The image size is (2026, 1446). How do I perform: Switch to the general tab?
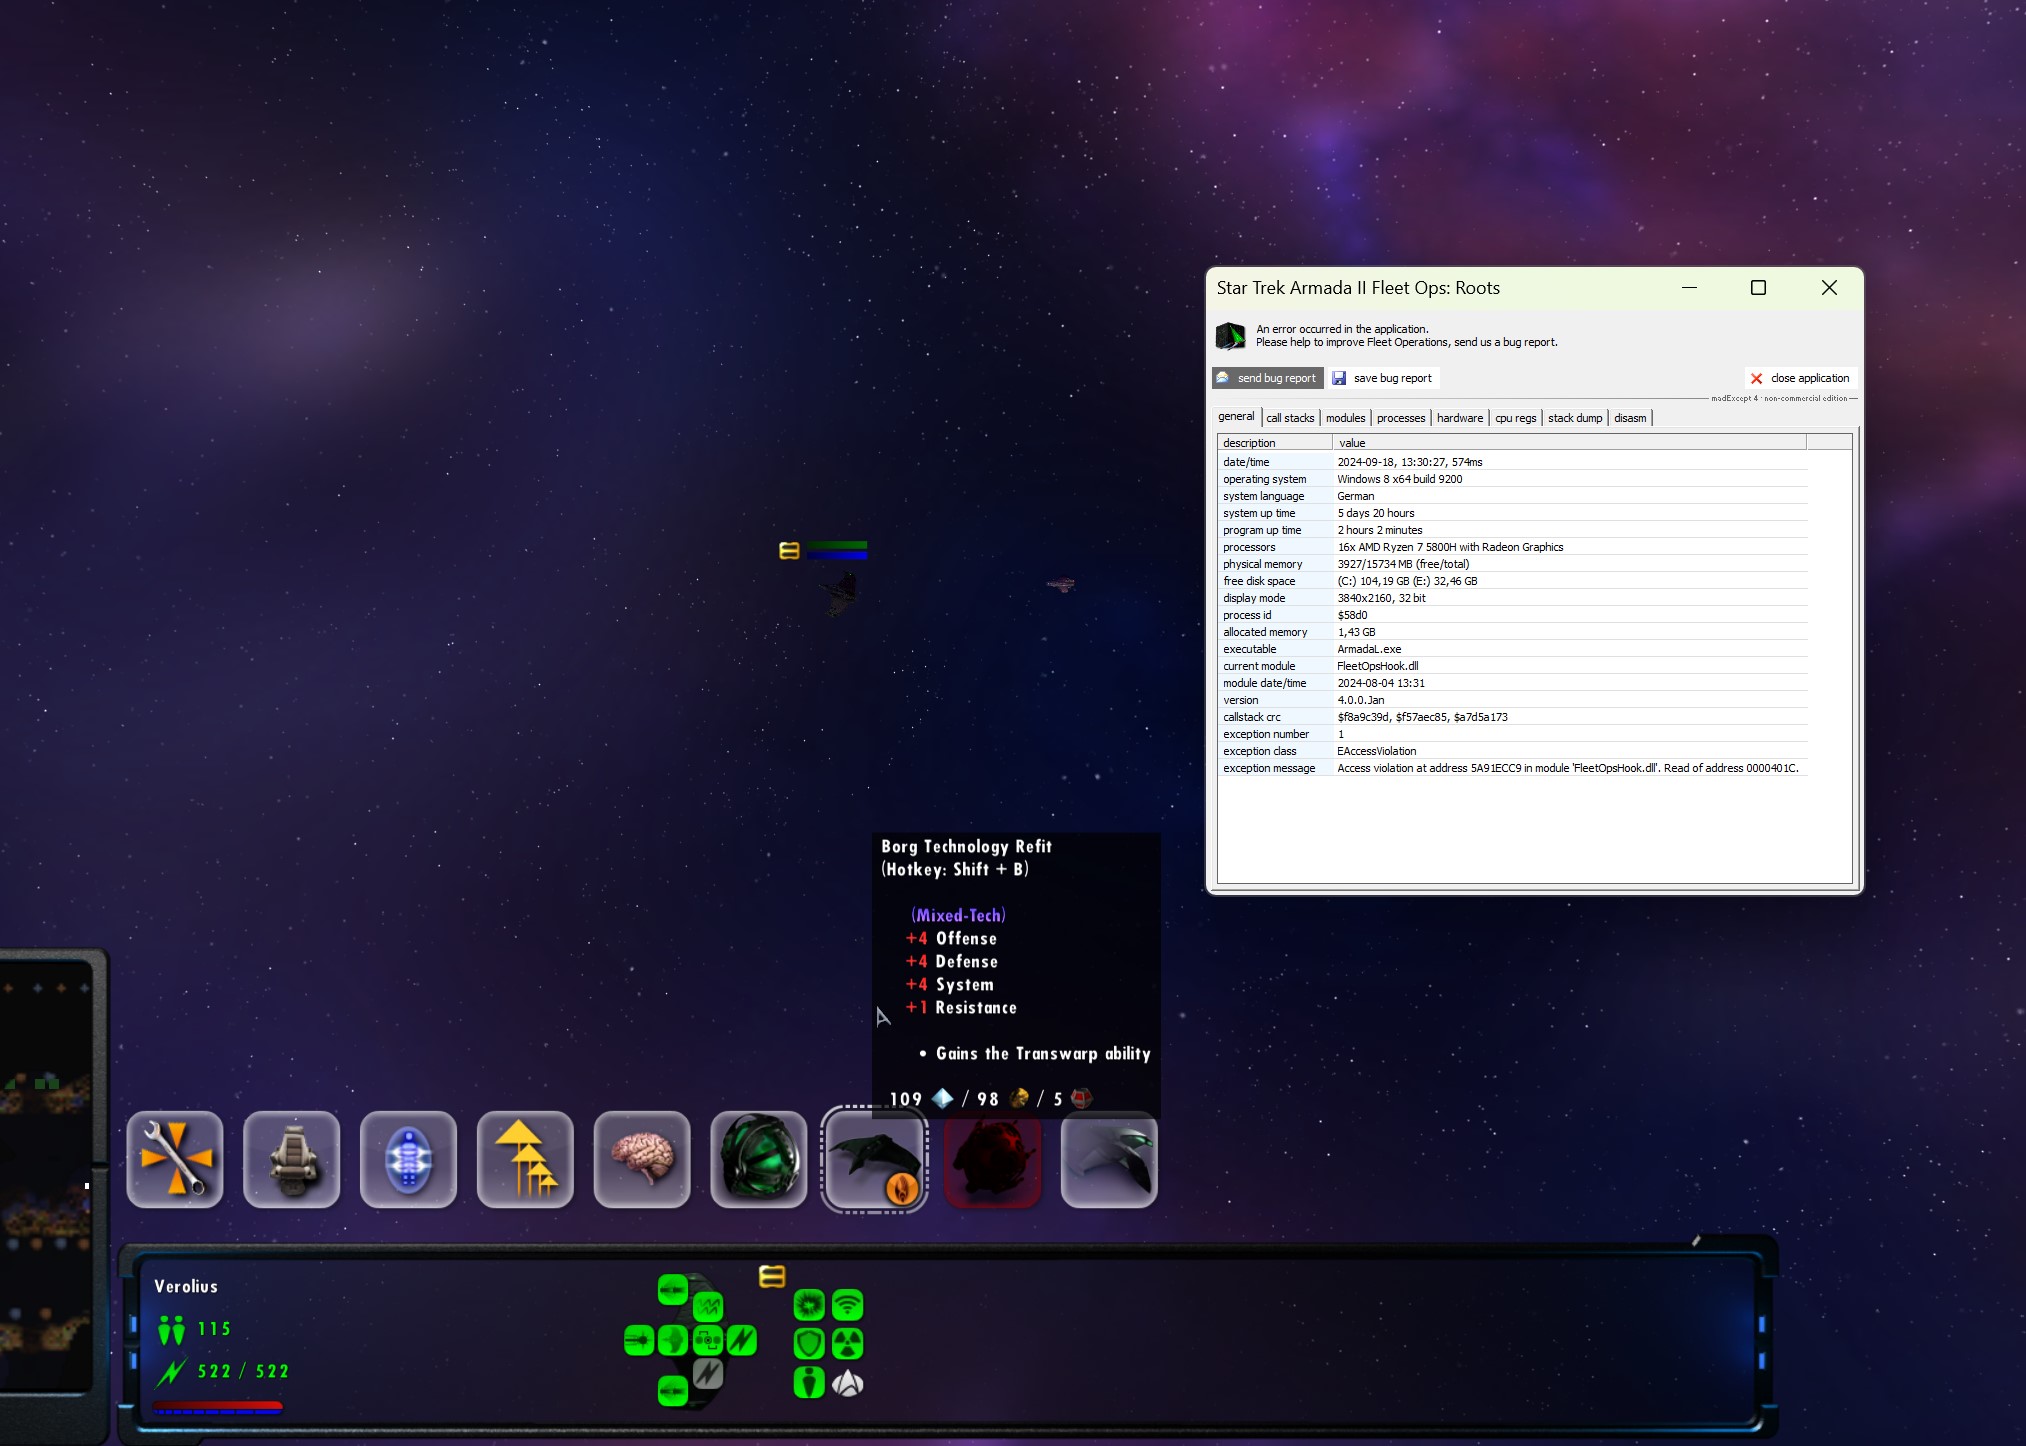(x=1236, y=417)
